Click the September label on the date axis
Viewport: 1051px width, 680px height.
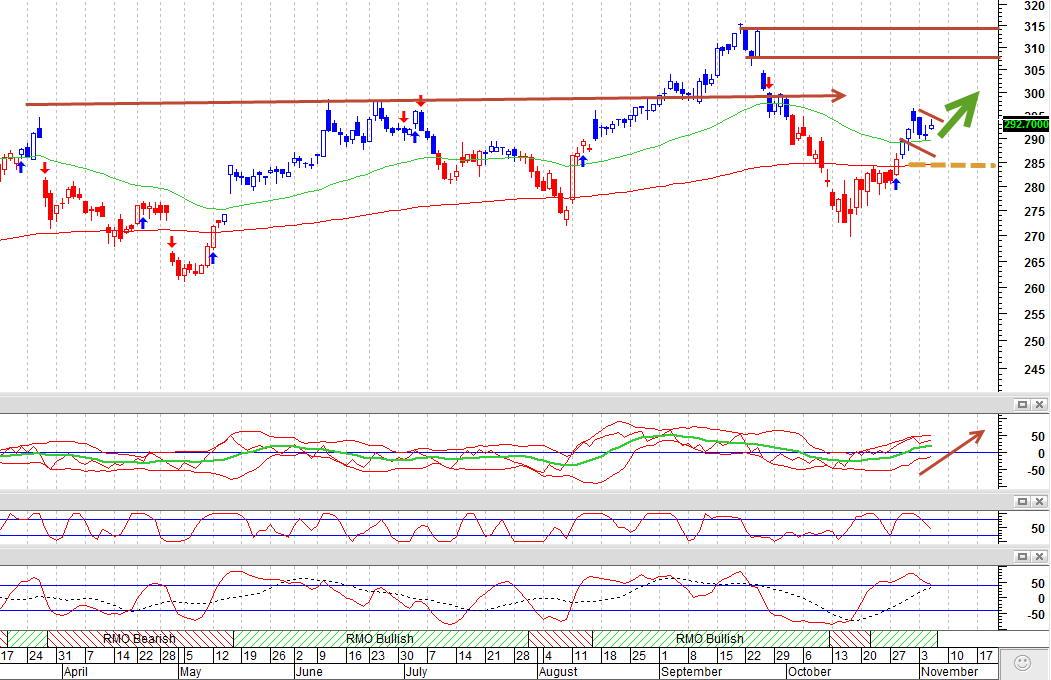(692, 672)
